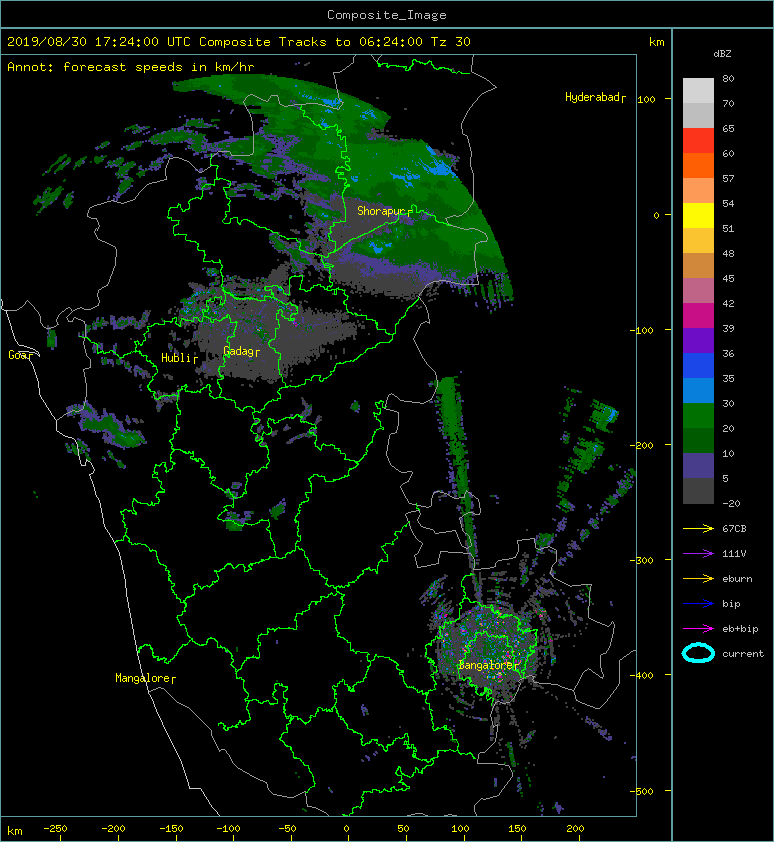Screen dimensions: 774x842
Task: Select the red 60-65 dBZ color swatch
Action: click(698, 141)
